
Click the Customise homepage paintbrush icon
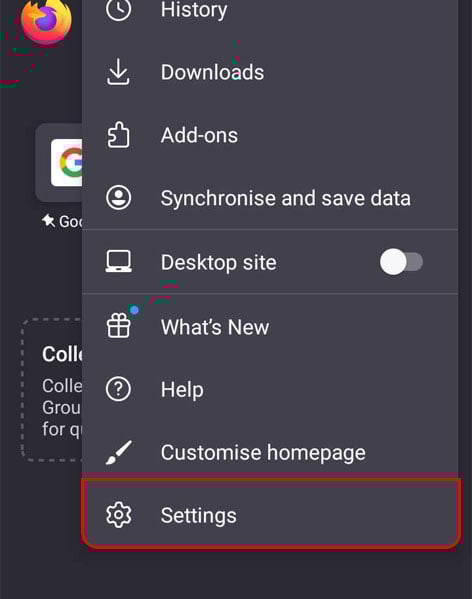point(118,453)
